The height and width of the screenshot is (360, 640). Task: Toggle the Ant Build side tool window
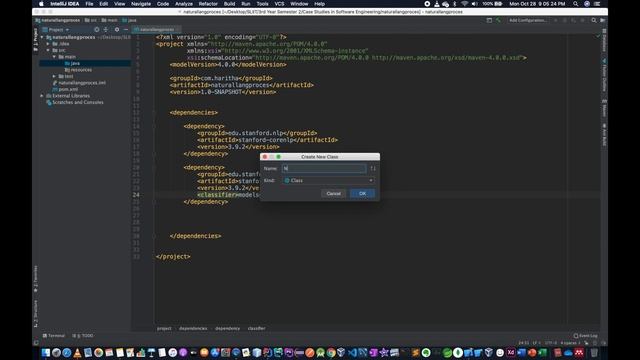pyautogui.click(x=604, y=135)
